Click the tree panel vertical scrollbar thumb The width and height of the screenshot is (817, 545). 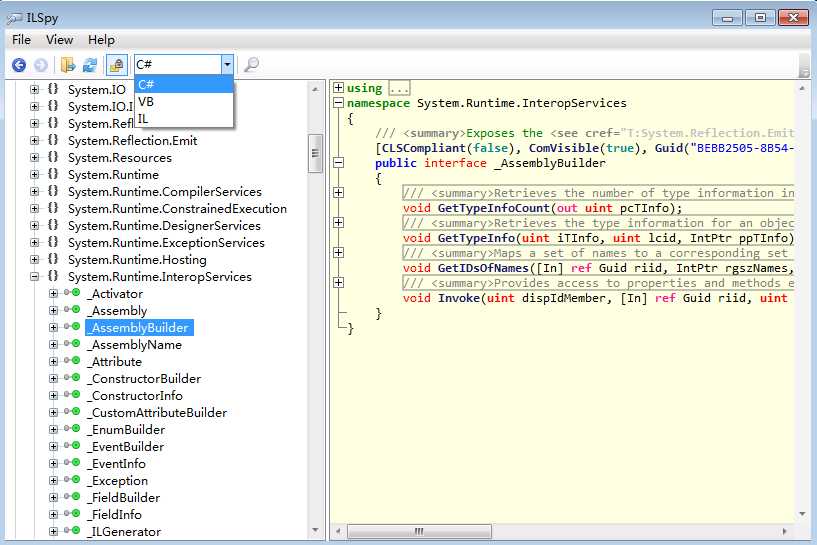click(x=315, y=153)
